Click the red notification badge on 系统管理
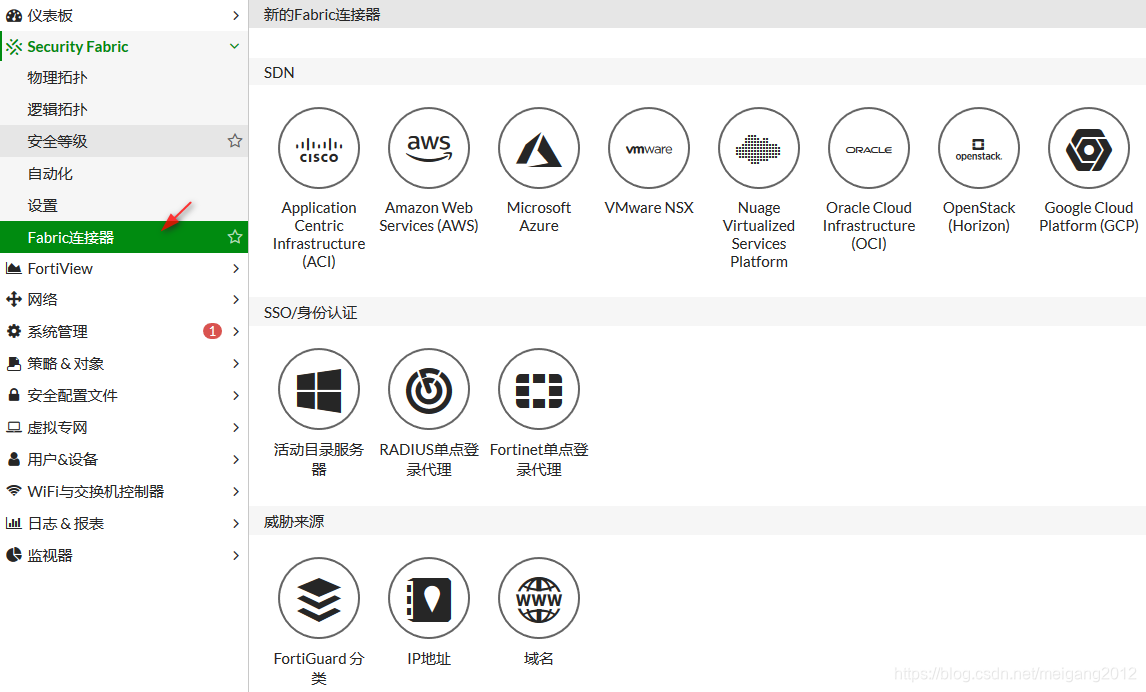Screen dimensions: 1146x692 click(212, 331)
